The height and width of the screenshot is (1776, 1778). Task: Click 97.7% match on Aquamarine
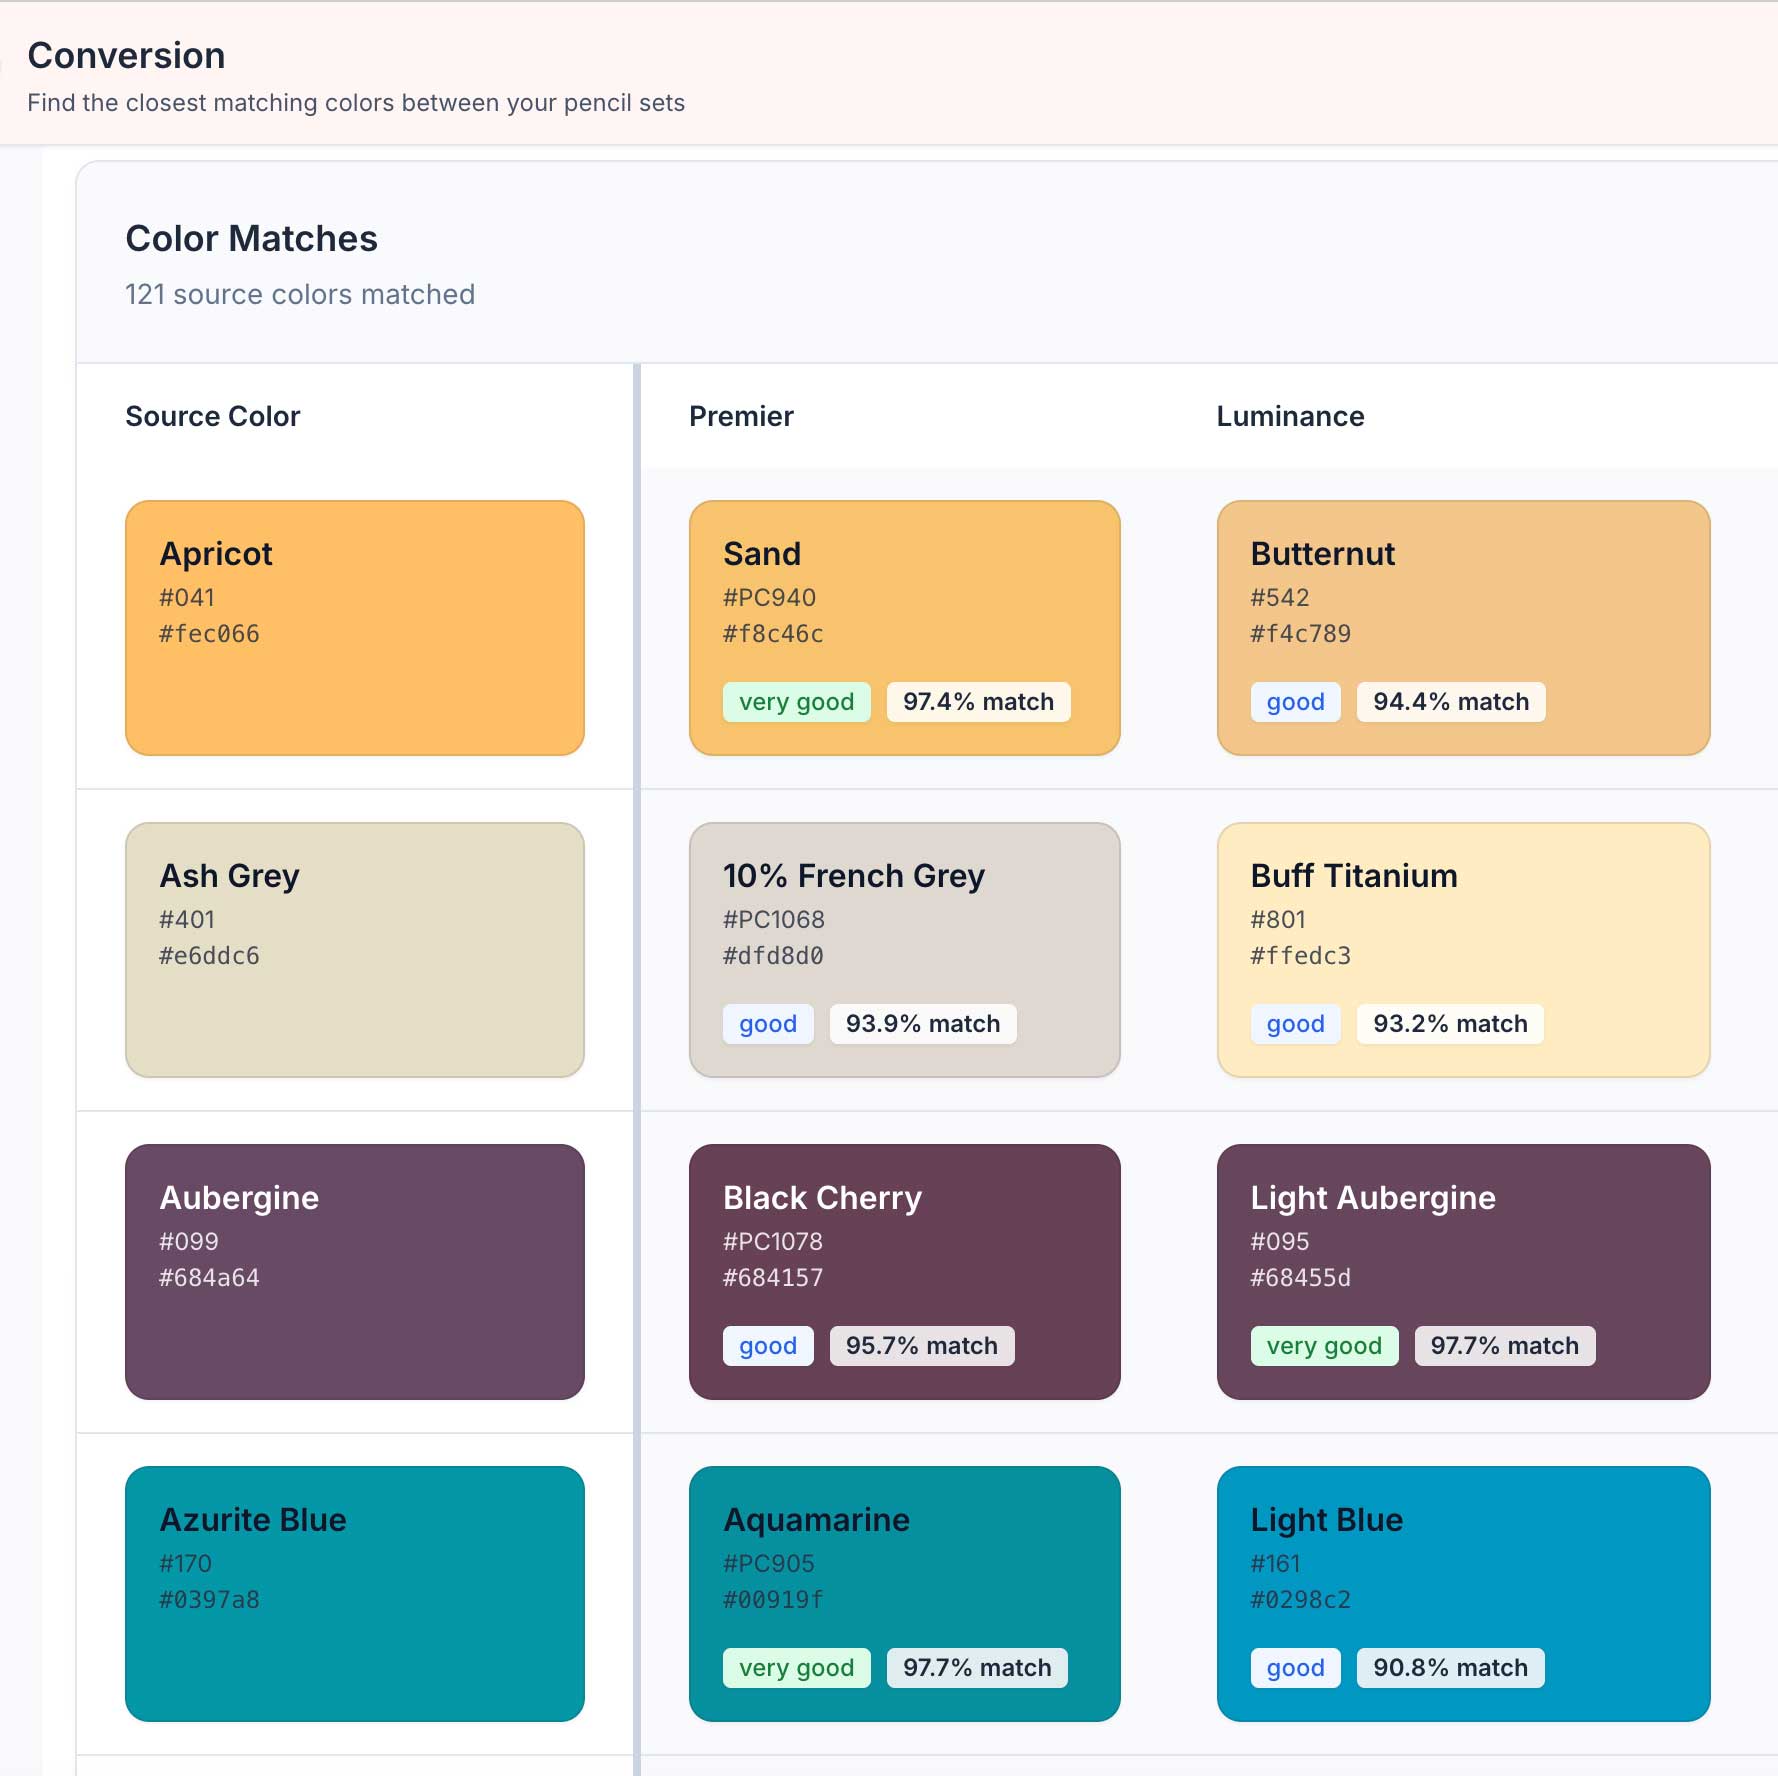click(977, 1668)
